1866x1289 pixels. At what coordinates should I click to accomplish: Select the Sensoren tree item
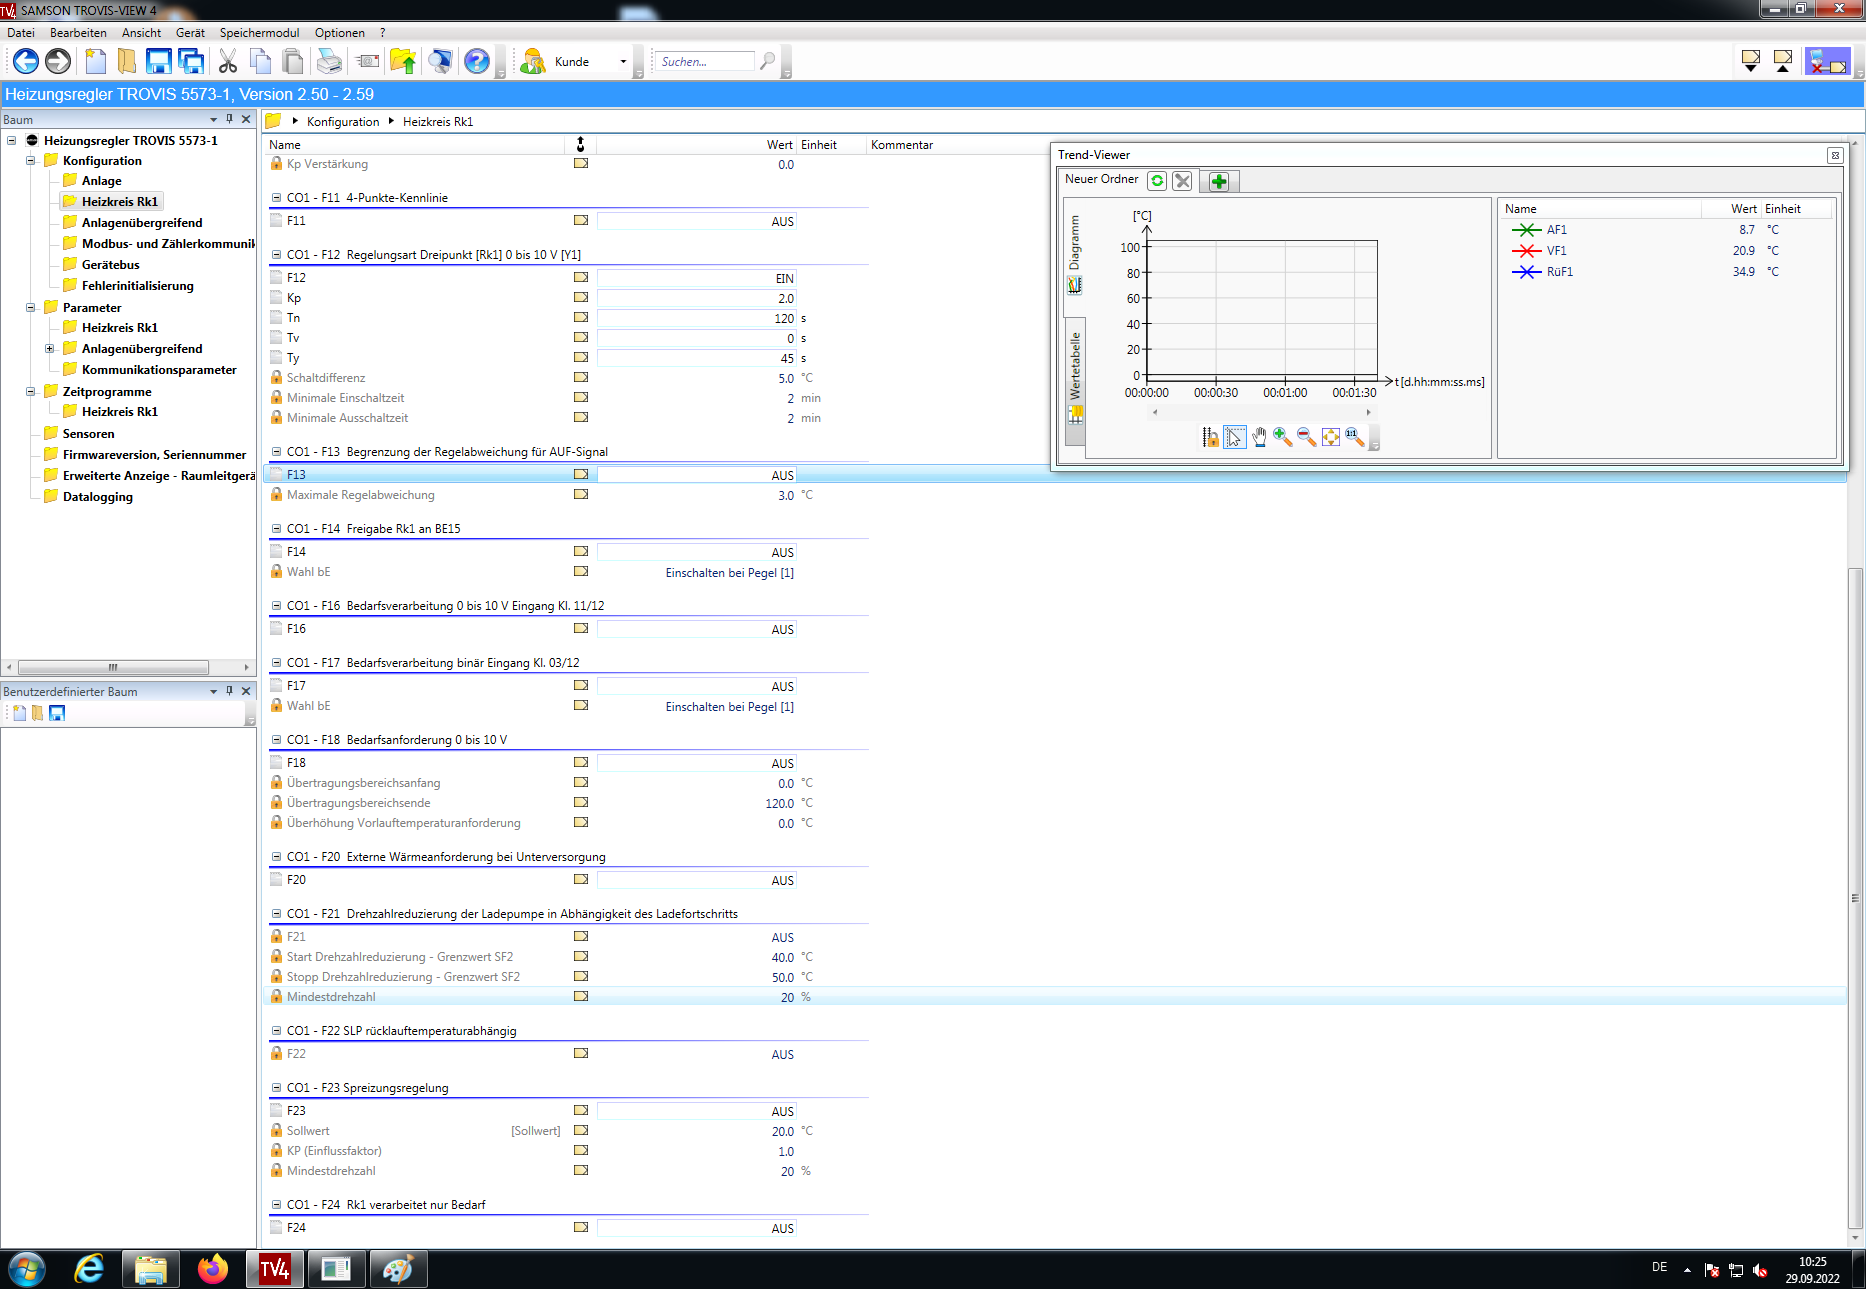click(88, 434)
